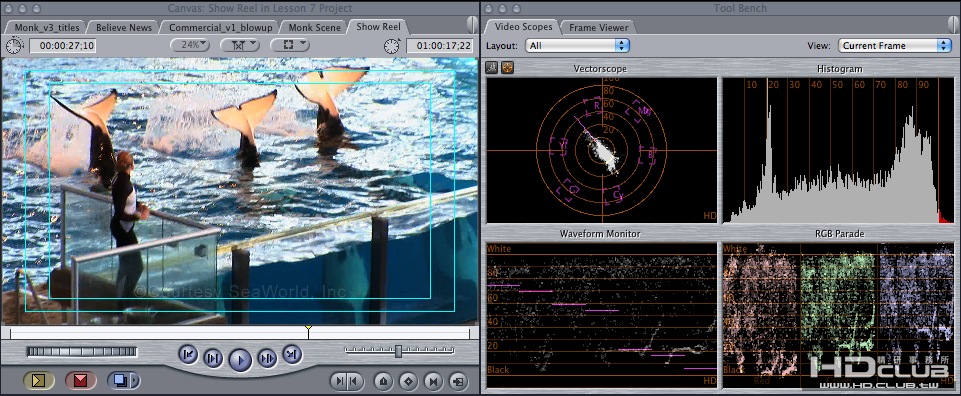Switch to the Frame Viewer tab
This screenshot has width=961, height=396.
598,27
